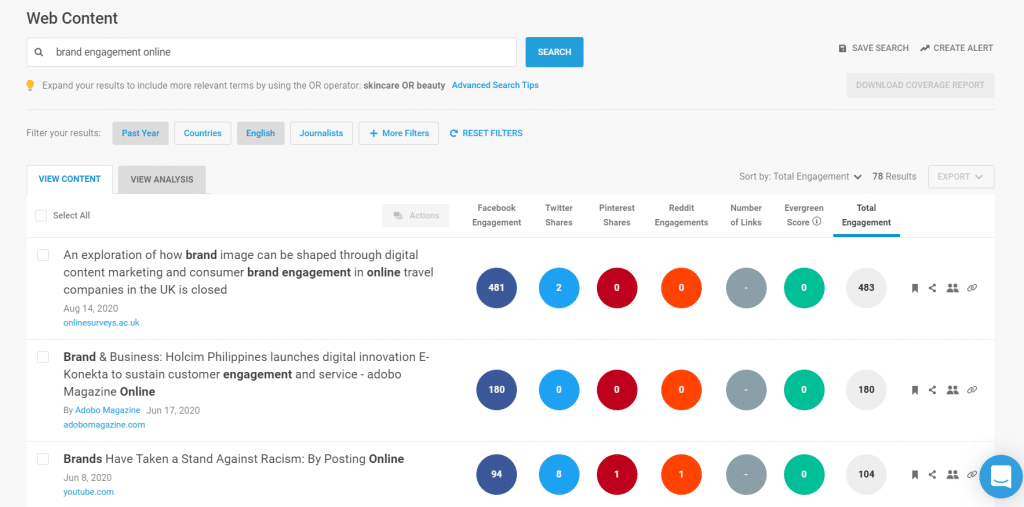This screenshot has width=1024, height=507.
Task: Share the onlinesurveys.ac.uk article
Action: 933,287
